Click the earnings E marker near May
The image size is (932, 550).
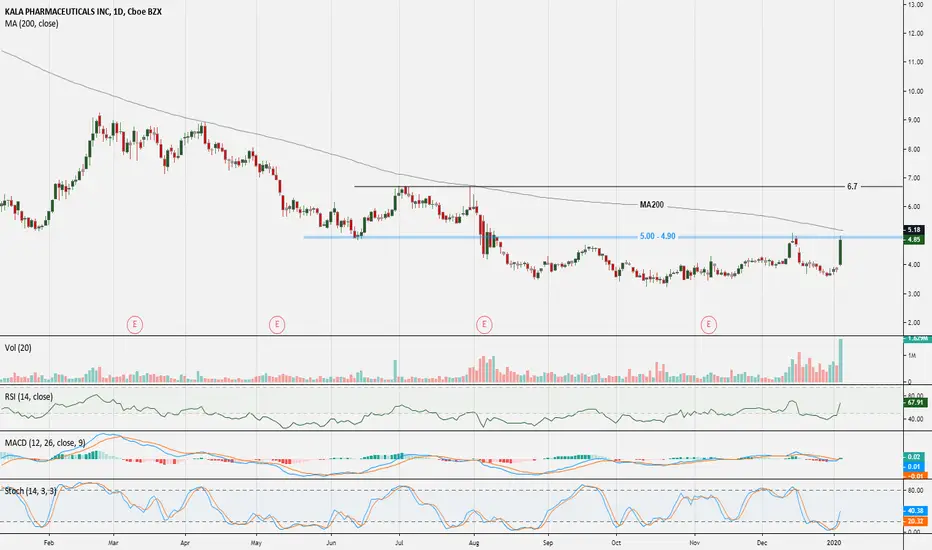pyautogui.click(x=276, y=325)
